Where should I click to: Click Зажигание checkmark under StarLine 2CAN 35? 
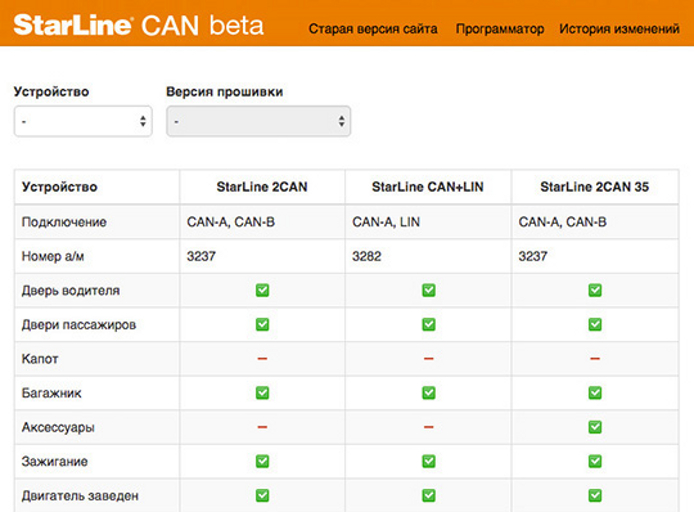click(x=595, y=462)
